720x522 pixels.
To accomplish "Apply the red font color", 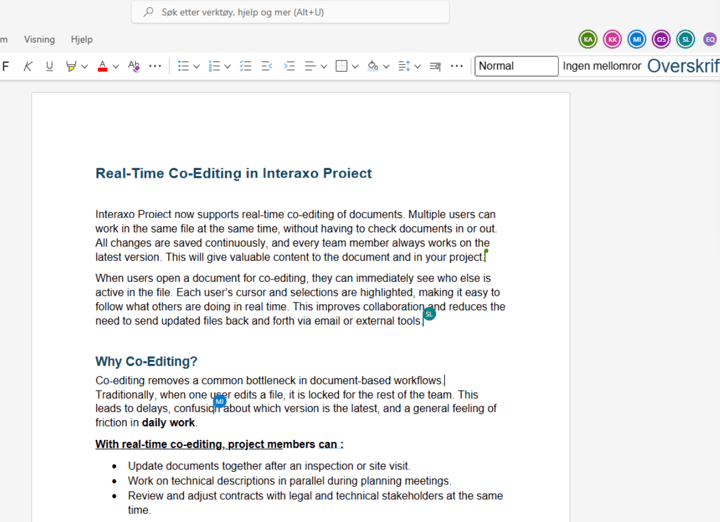I will 102,66.
